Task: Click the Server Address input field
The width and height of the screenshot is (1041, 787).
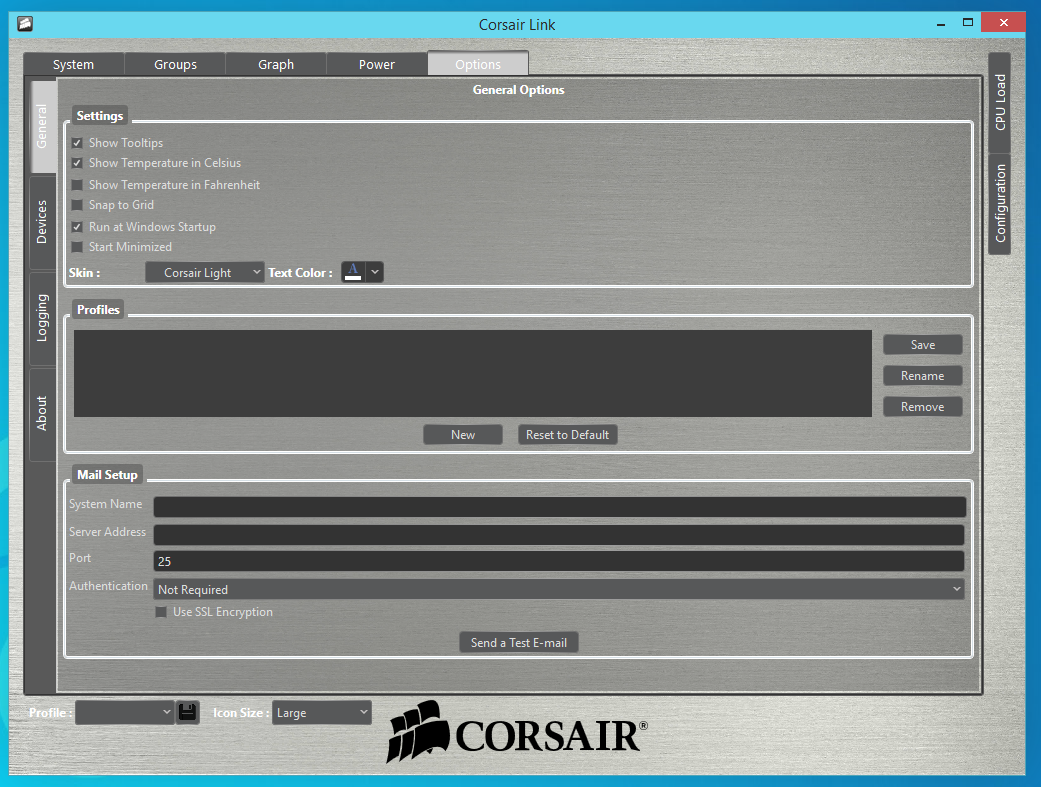Action: click(559, 535)
